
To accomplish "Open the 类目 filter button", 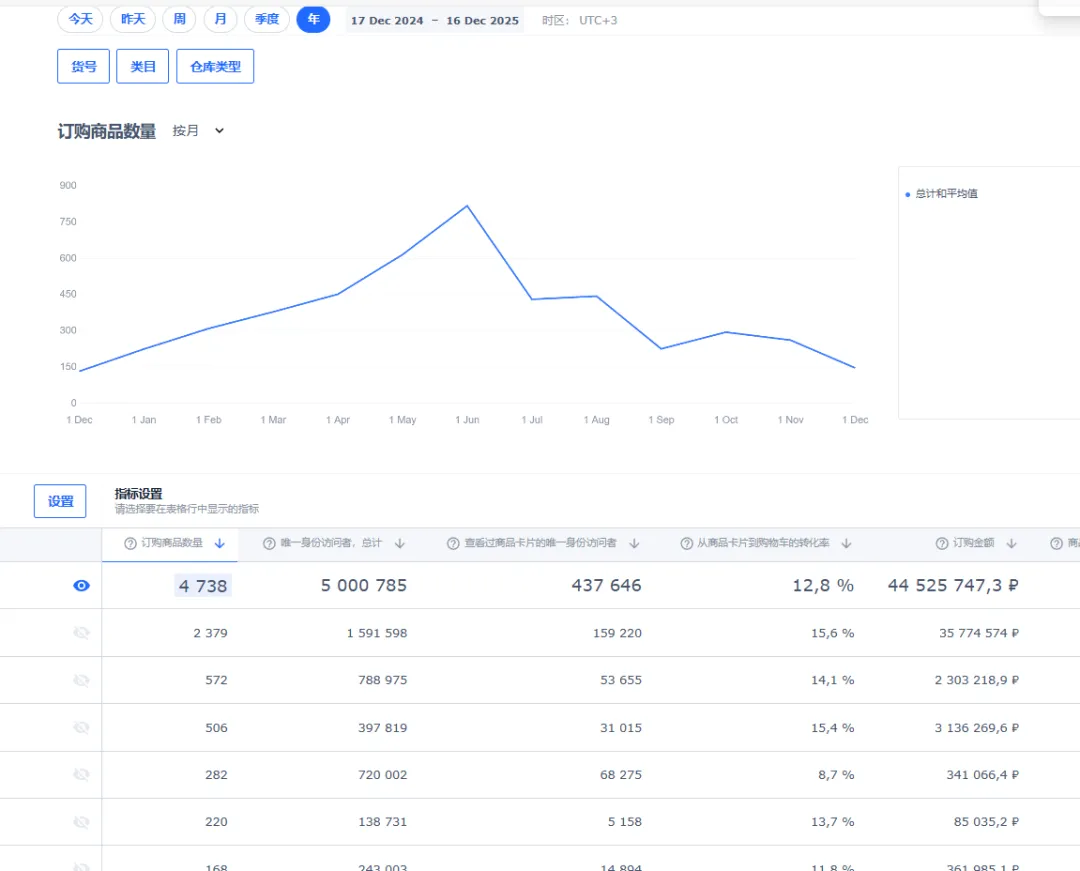I will [143, 67].
